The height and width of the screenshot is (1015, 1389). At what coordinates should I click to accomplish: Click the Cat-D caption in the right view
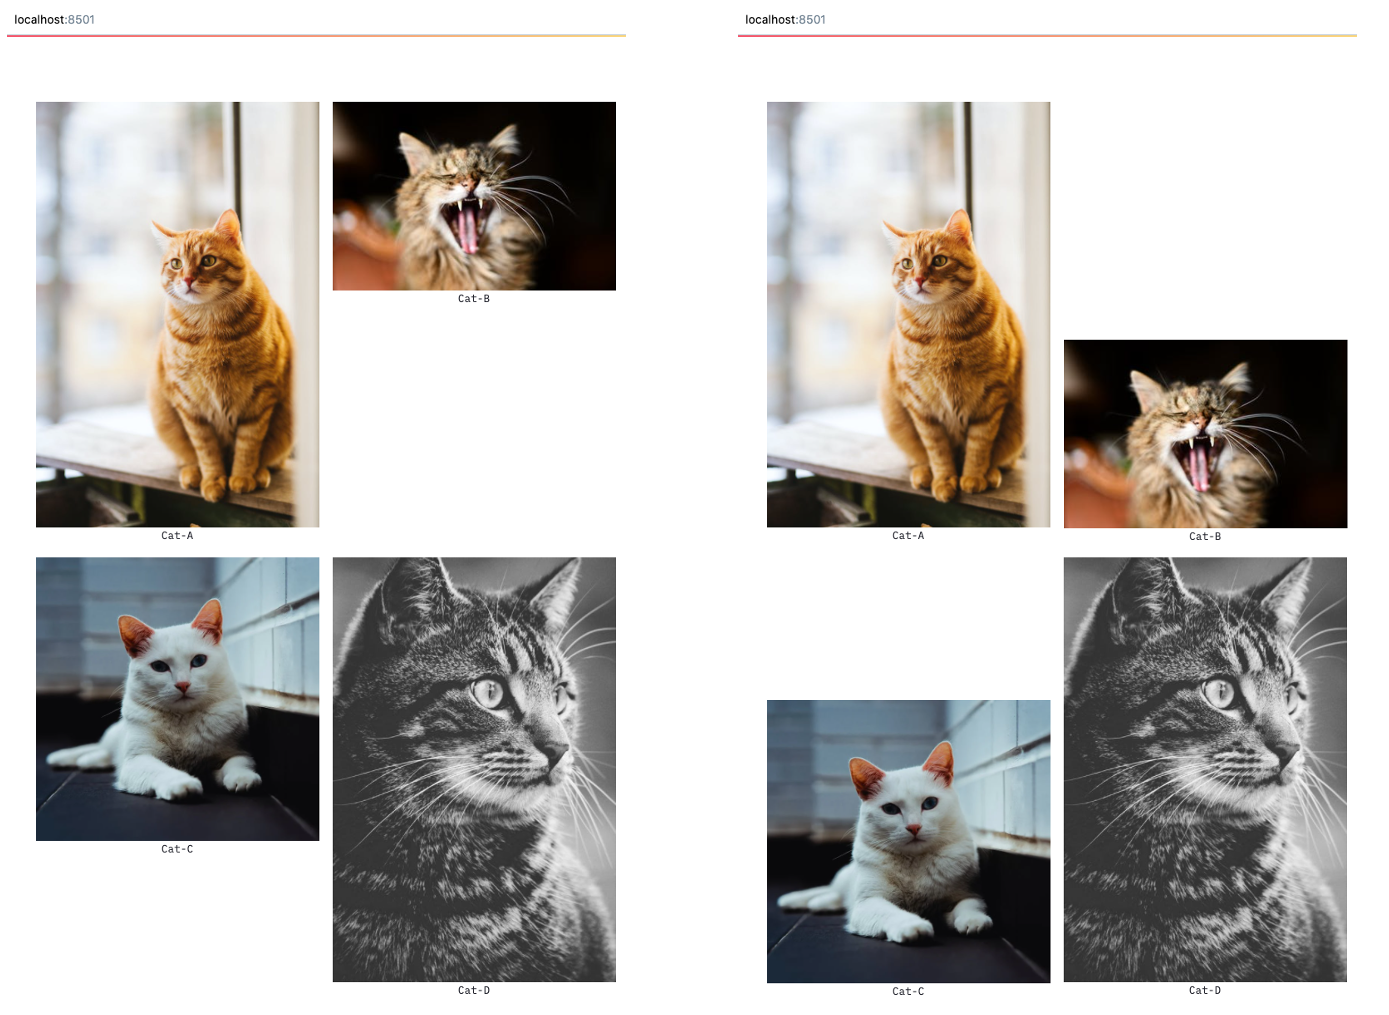(1205, 989)
